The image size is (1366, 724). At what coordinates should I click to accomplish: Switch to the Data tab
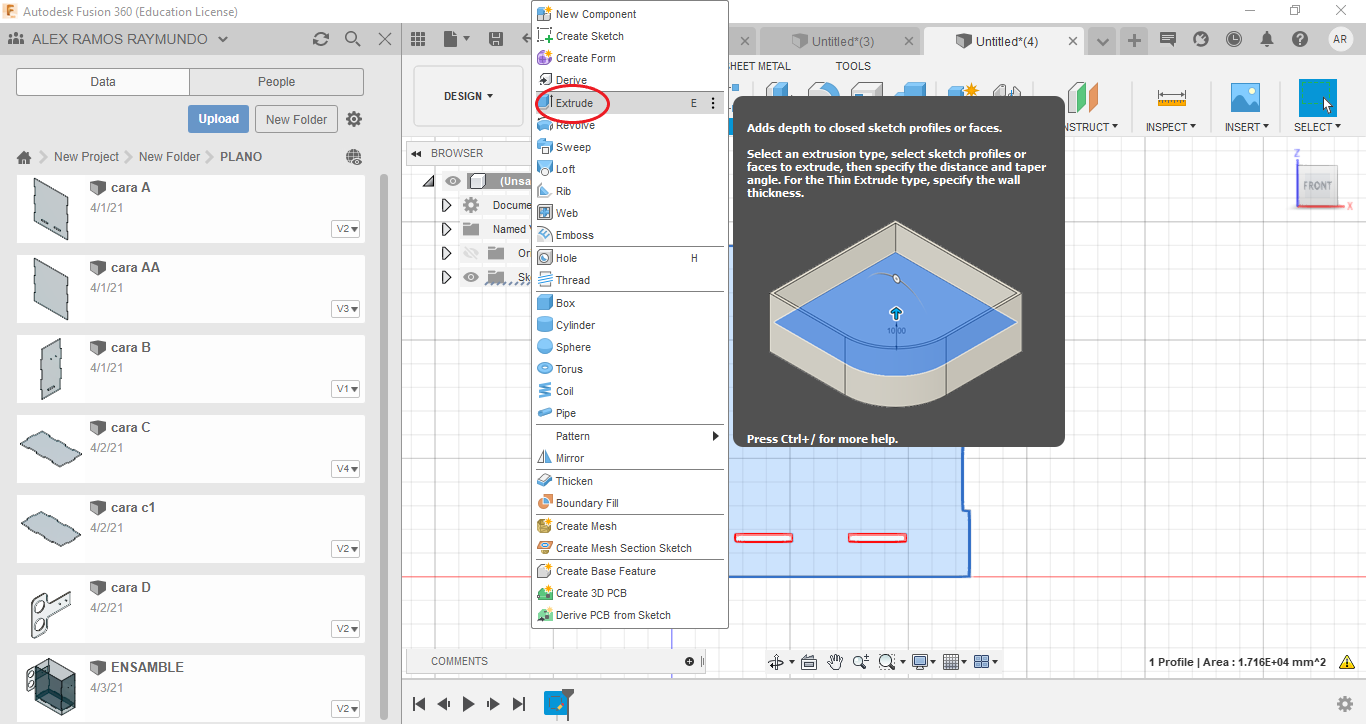(x=103, y=82)
